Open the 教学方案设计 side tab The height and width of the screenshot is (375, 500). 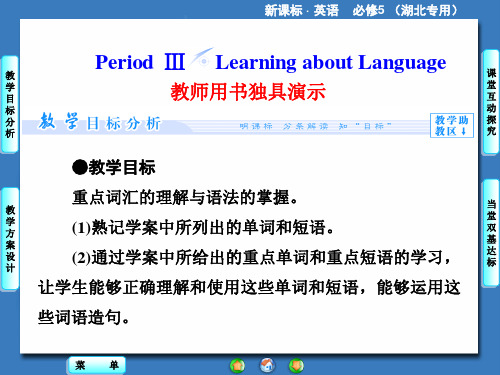pos(10,239)
